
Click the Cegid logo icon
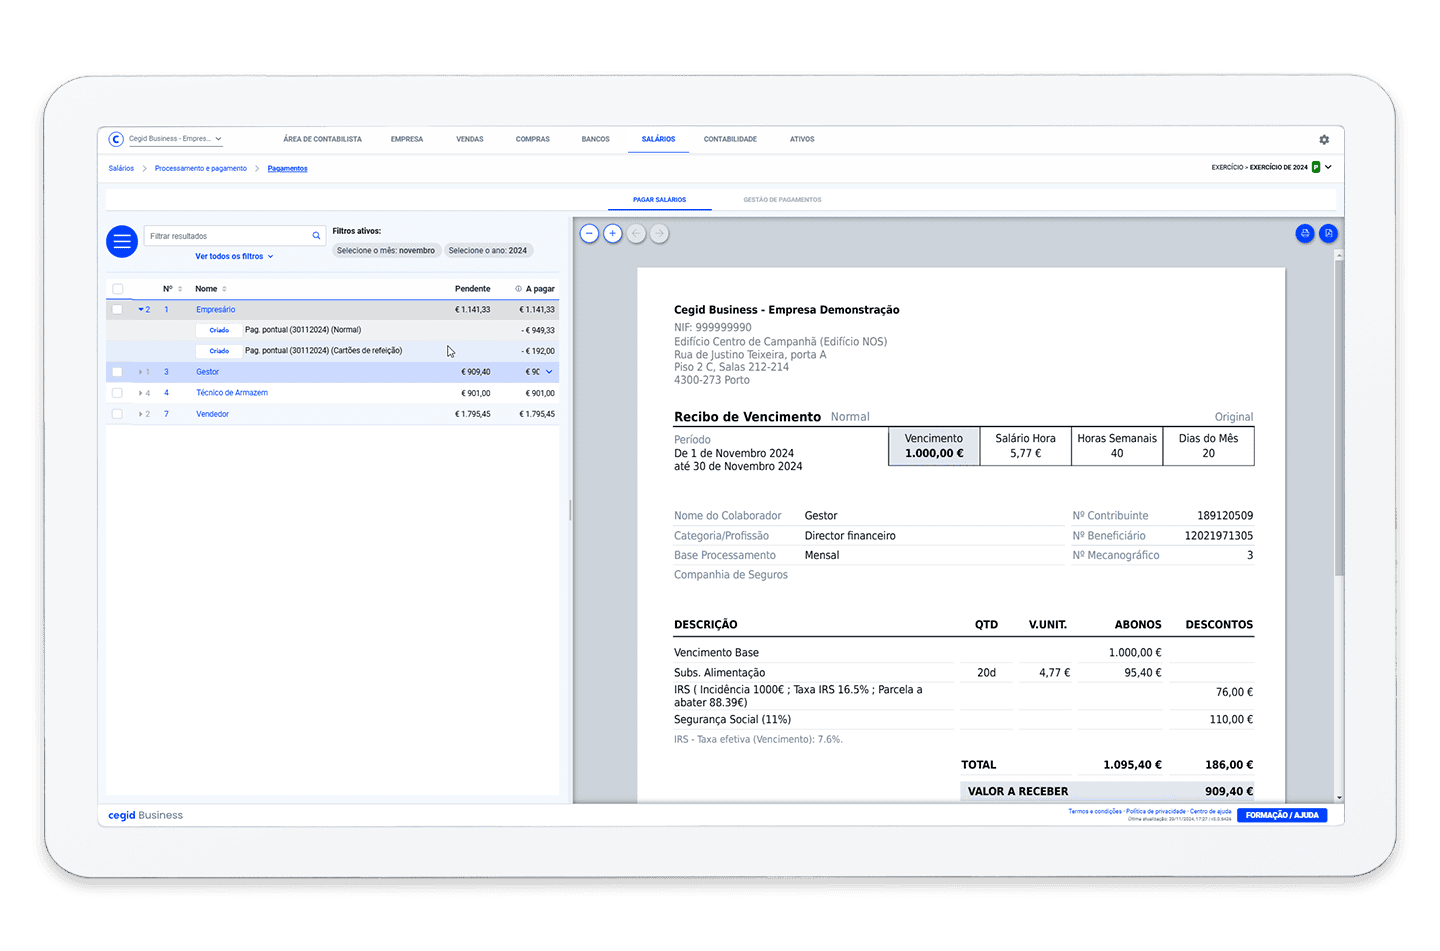coord(116,139)
